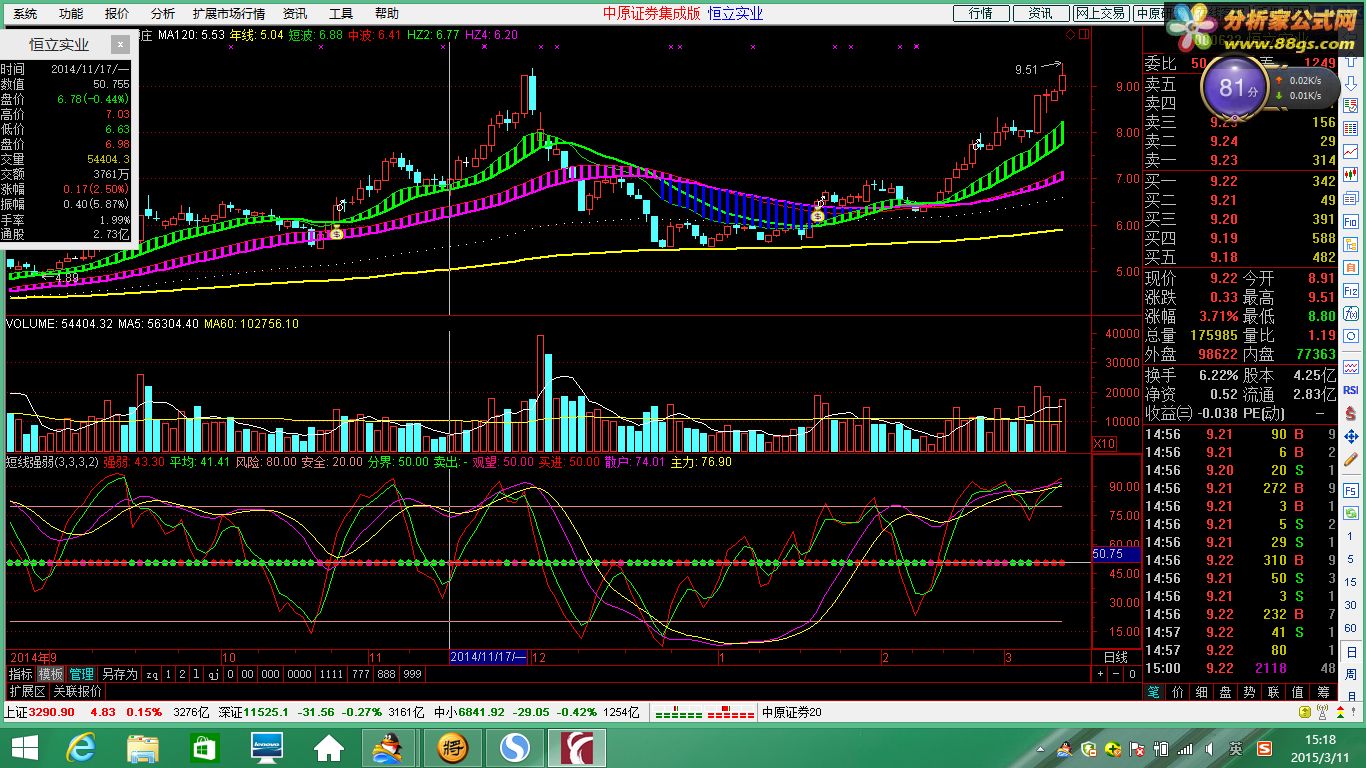Viewport: 1366px width, 768px height.
Task: Click the + chart zoom button
Action: tap(1100, 674)
